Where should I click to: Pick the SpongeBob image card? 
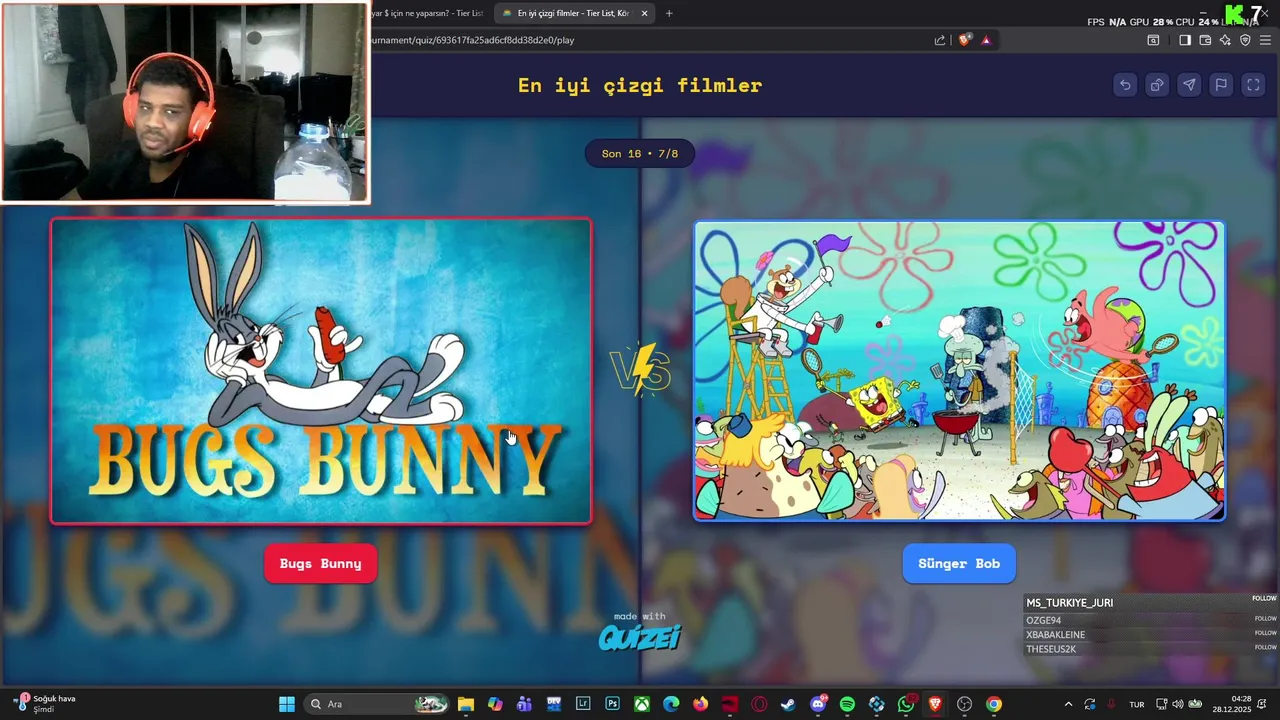959,371
